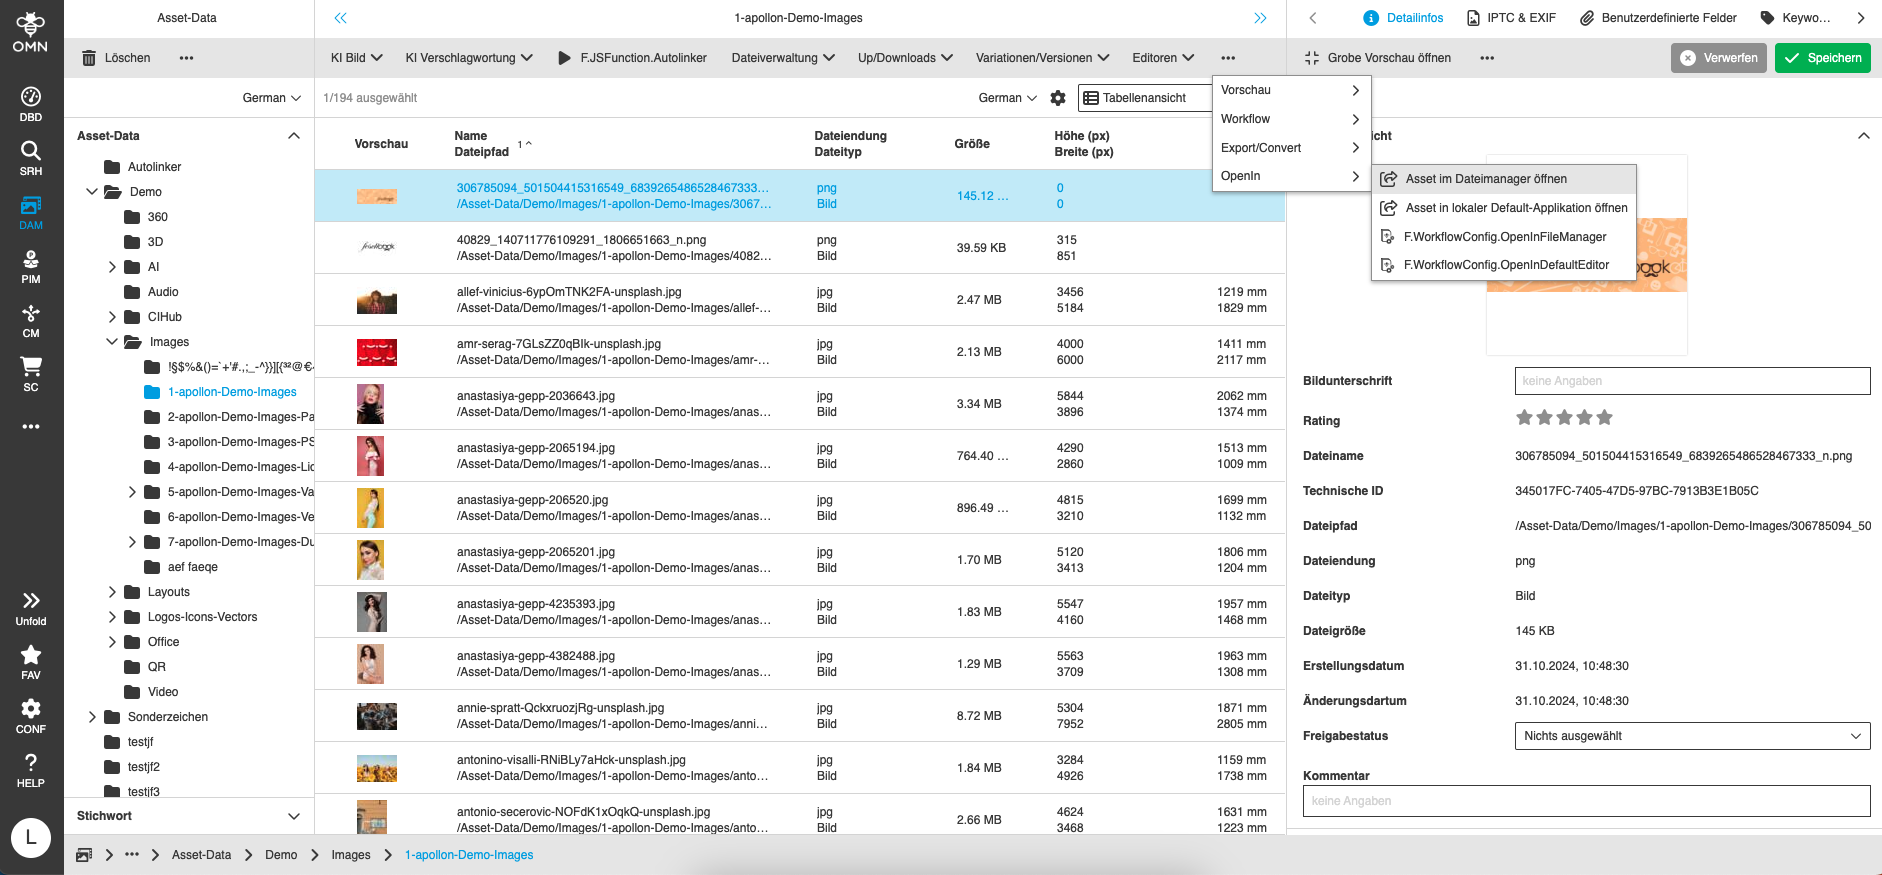Open Grobe Vorschau öffnen

pyautogui.click(x=1378, y=58)
